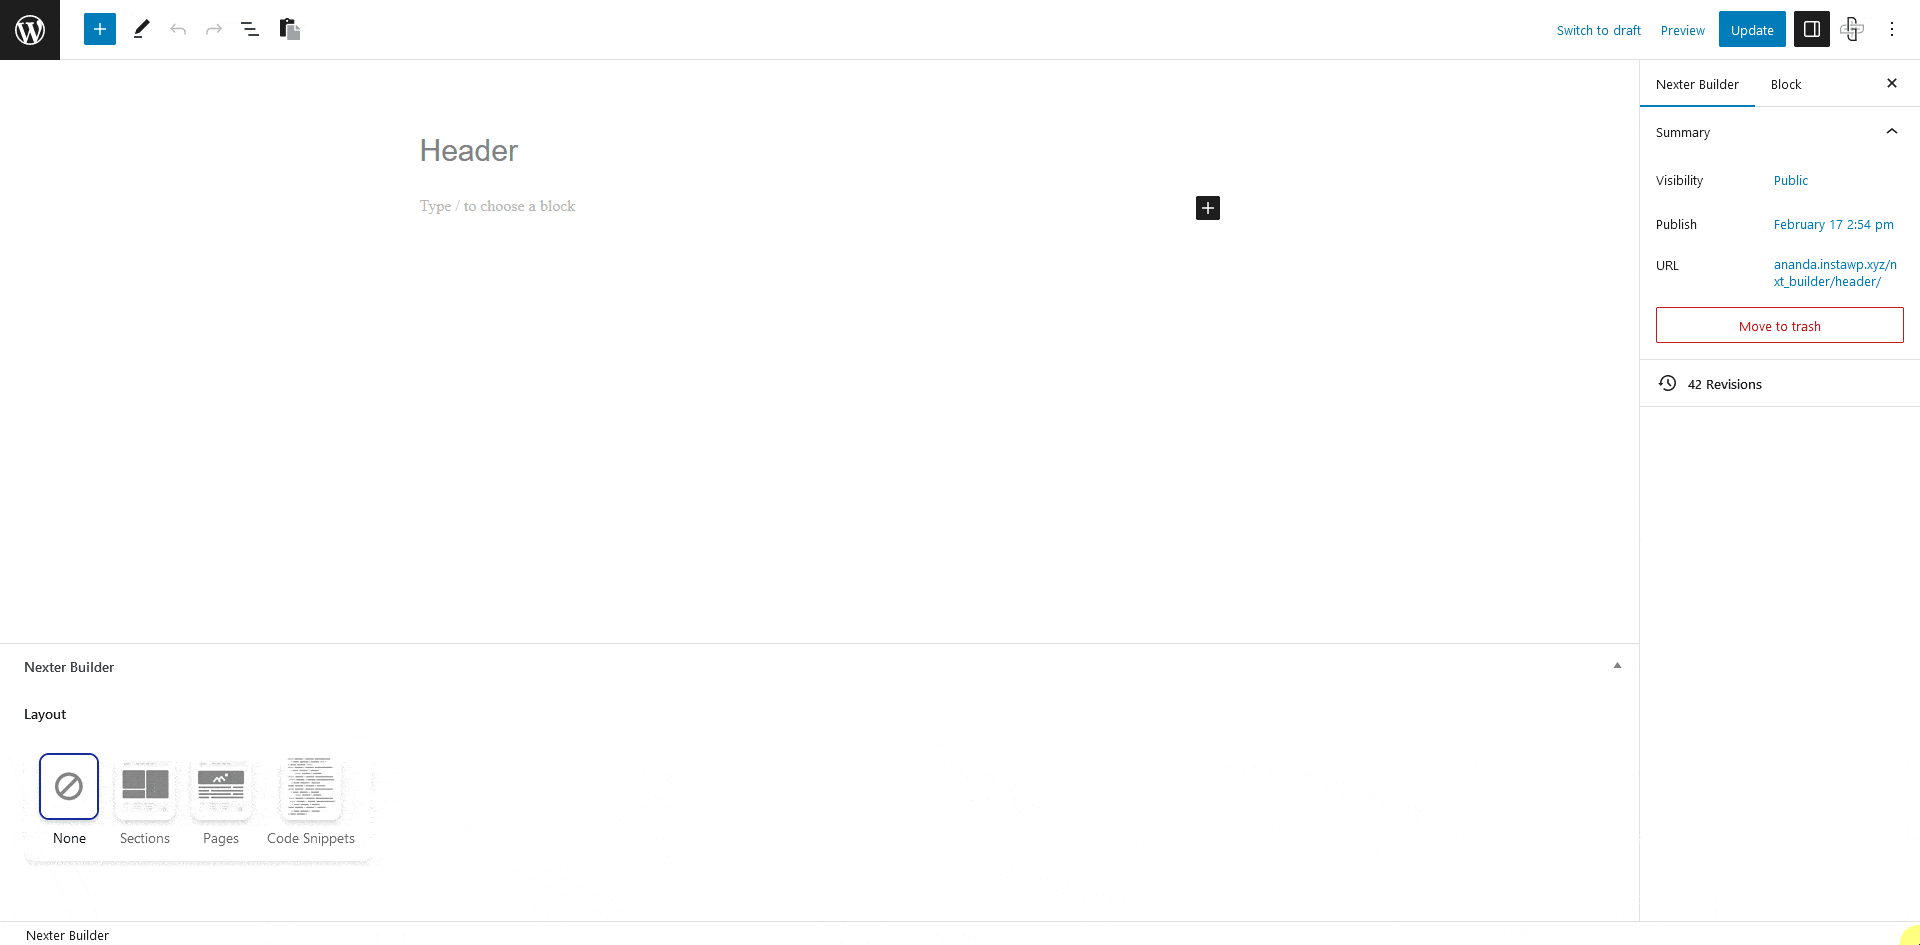
Task: Click the Switch to draft link
Action: pos(1599,30)
